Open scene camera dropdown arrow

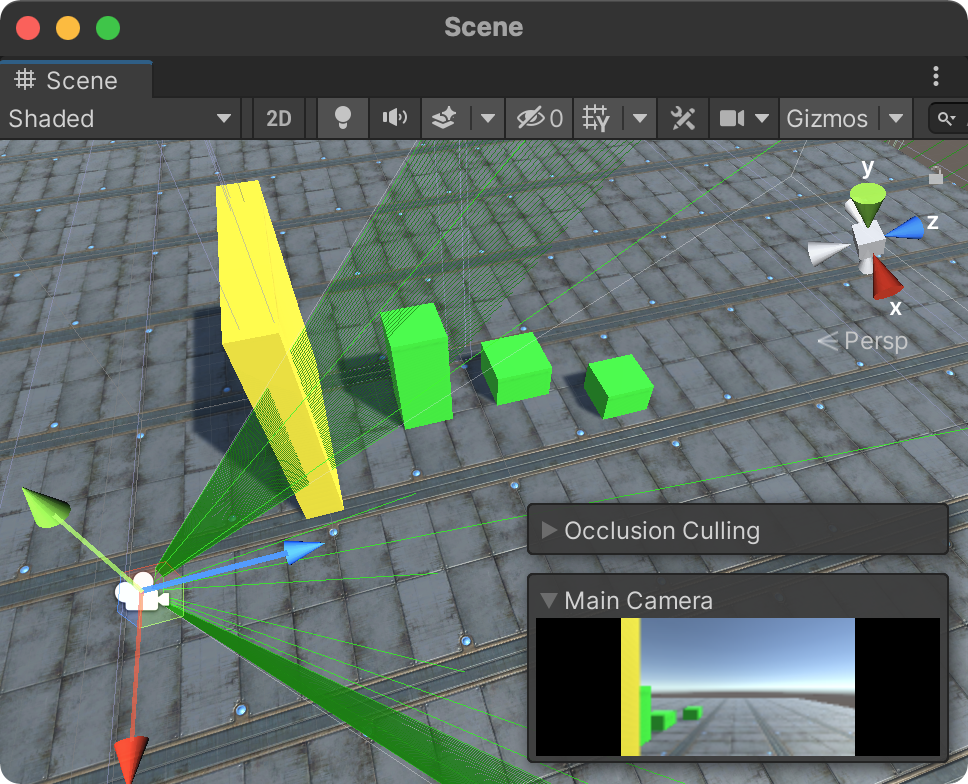click(762, 119)
